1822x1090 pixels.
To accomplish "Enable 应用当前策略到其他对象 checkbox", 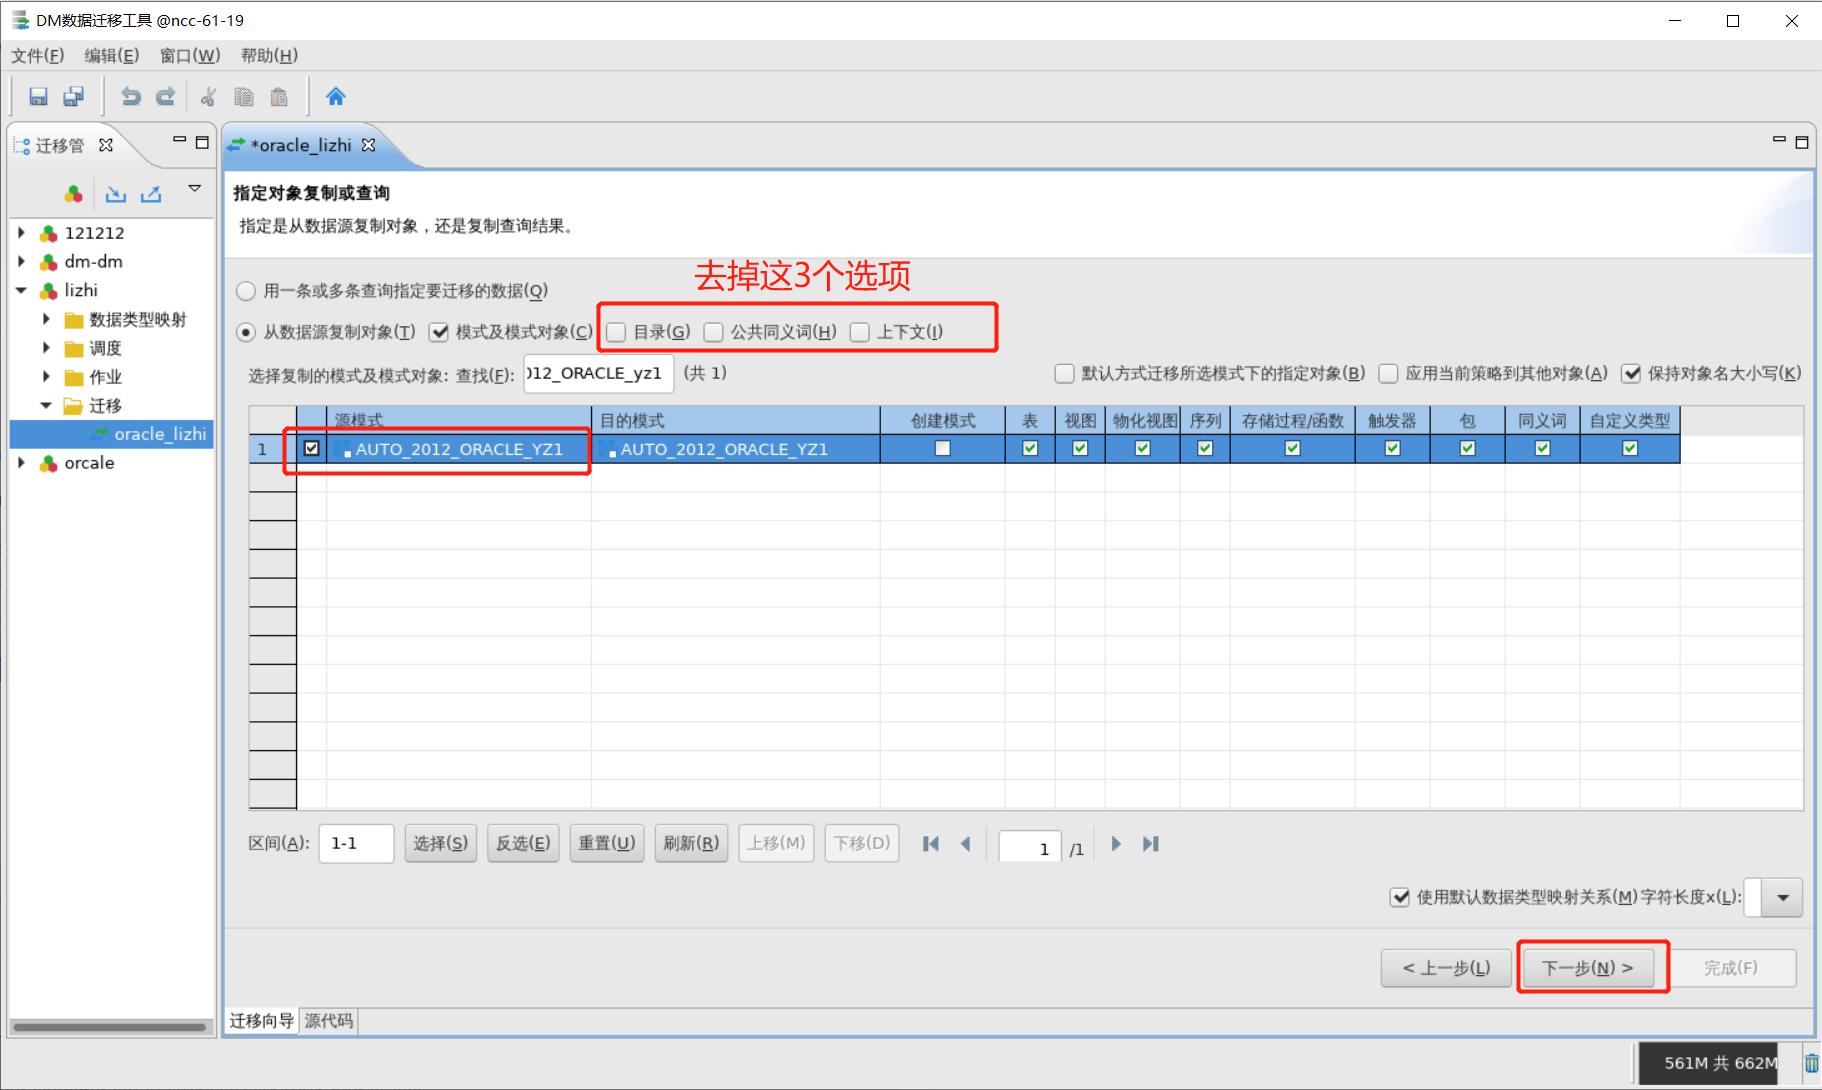I will (x=1388, y=373).
